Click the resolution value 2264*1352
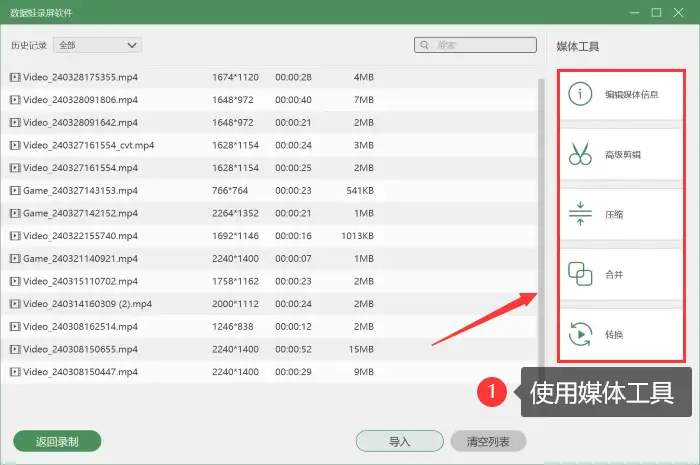Screen dimensions: 700x465 tap(235, 213)
